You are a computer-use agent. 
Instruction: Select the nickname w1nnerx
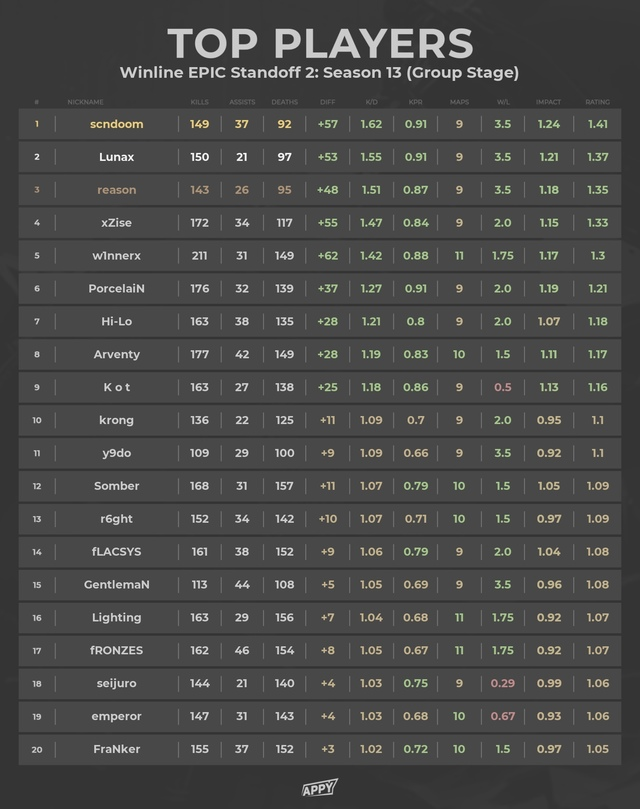117,256
